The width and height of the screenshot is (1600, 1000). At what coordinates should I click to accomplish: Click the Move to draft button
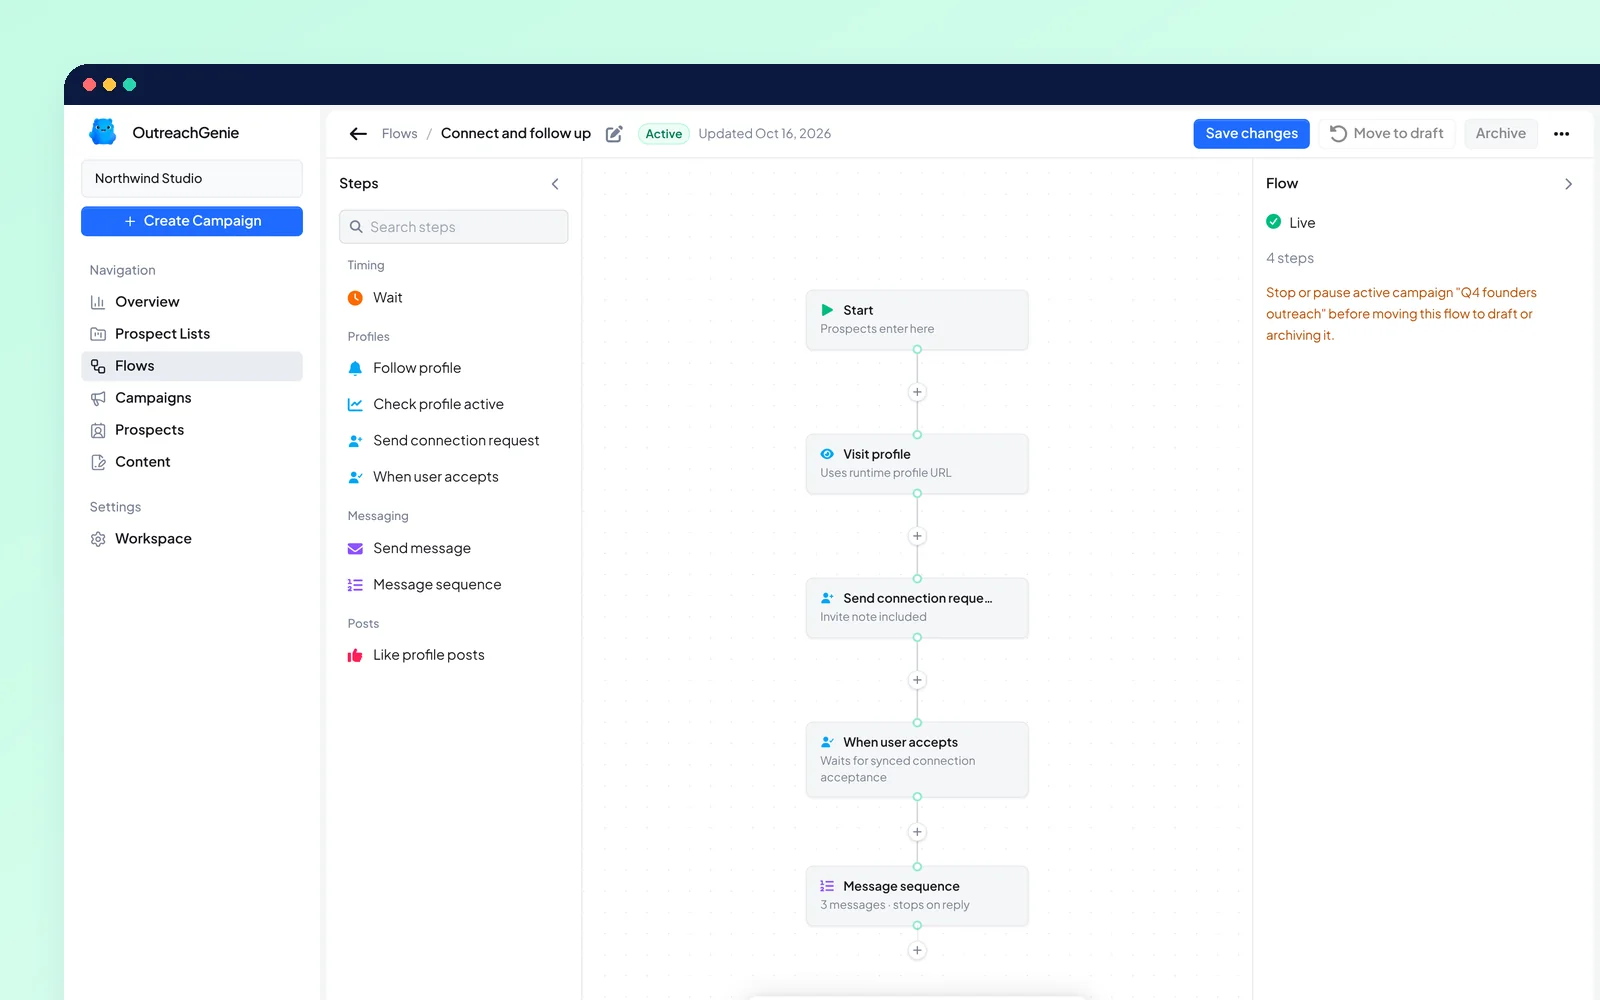[x=1387, y=134]
